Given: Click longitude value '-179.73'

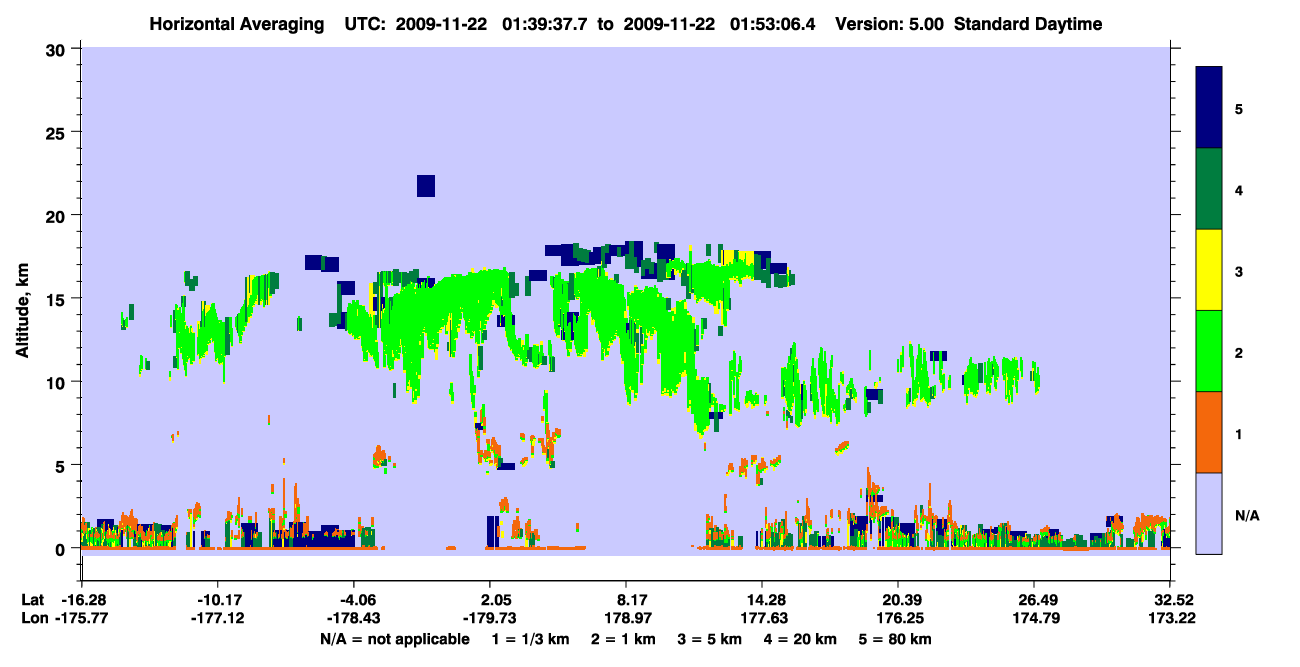Looking at the screenshot, I should point(489,619).
